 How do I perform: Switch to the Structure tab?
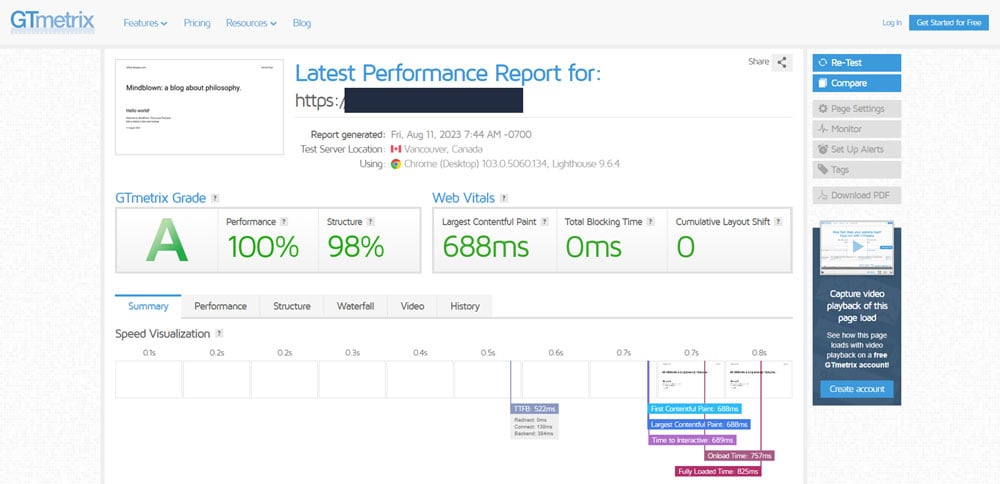tap(292, 306)
